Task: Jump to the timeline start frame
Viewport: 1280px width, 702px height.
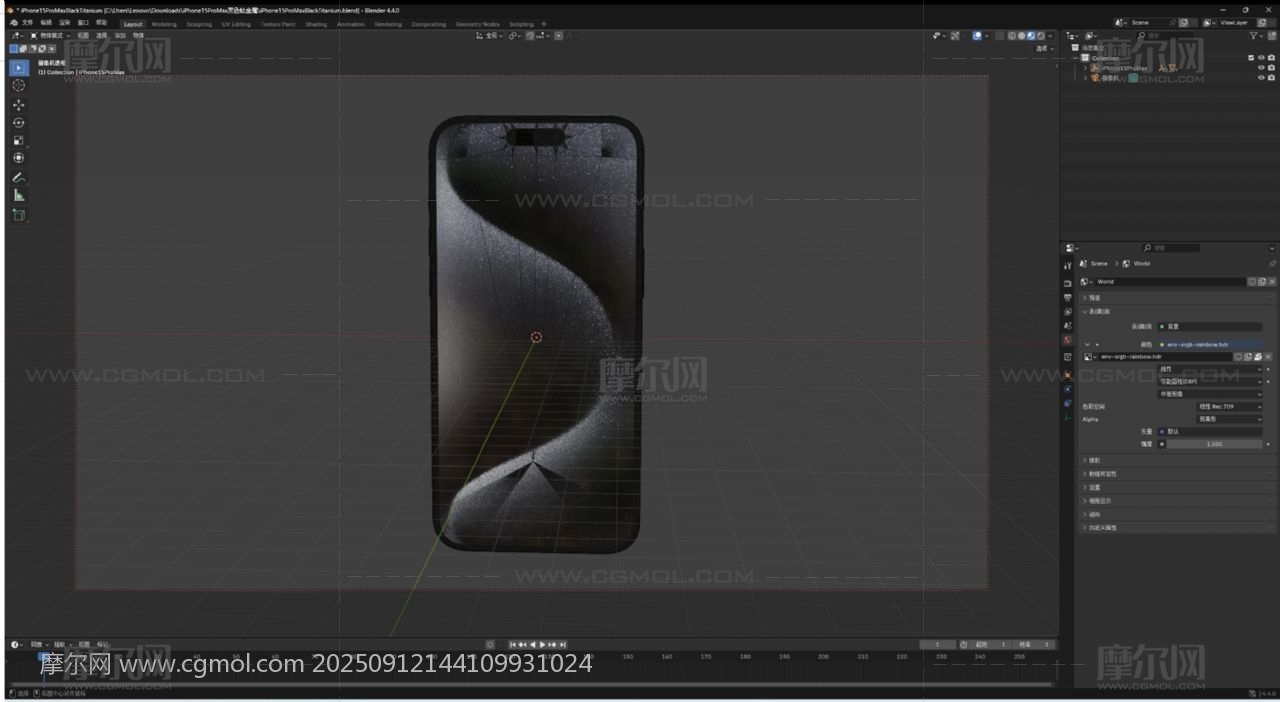Action: tap(513, 644)
